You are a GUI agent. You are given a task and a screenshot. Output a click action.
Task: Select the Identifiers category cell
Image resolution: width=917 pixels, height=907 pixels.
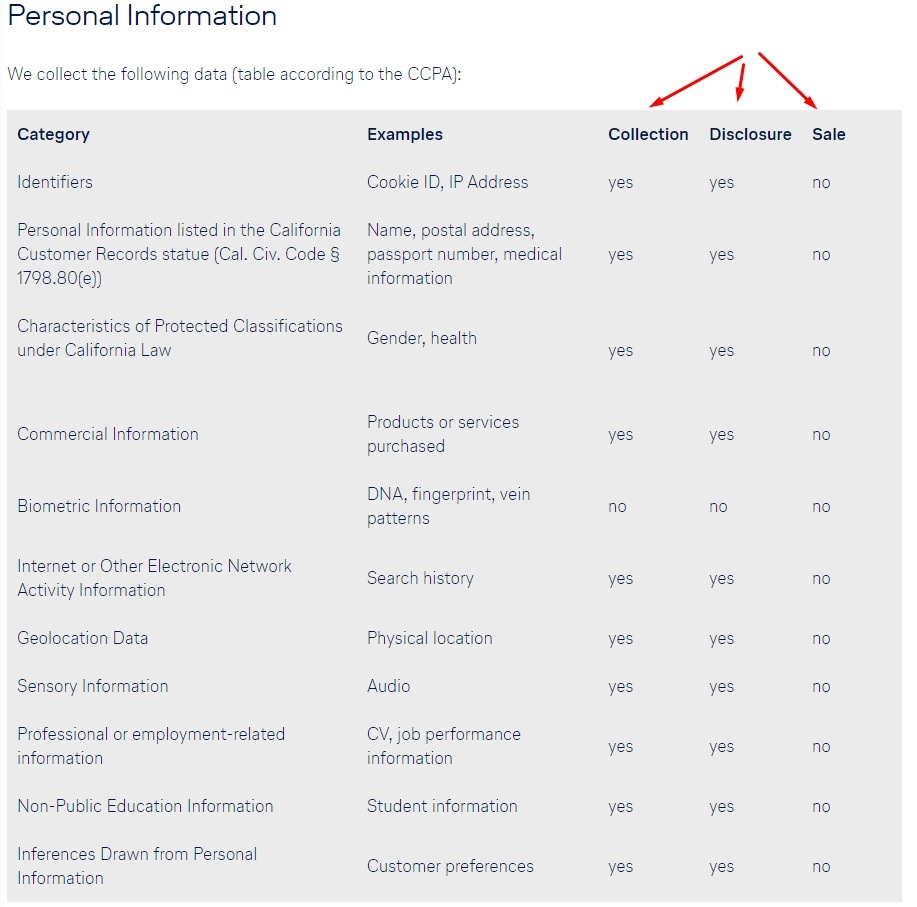pyautogui.click(x=55, y=182)
